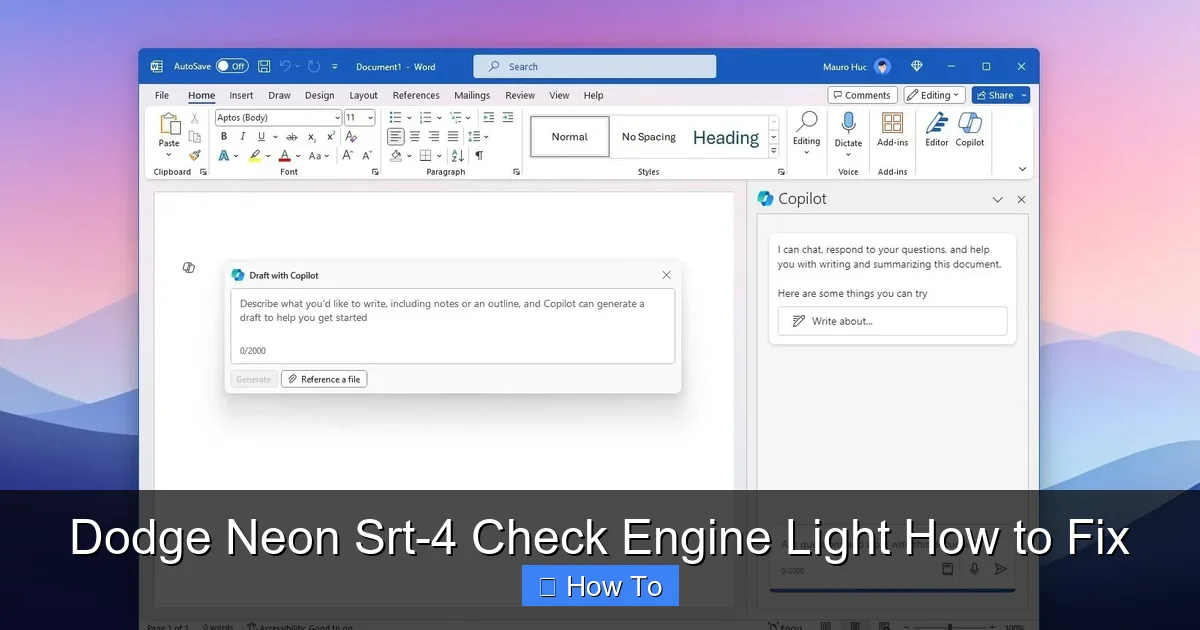Click the Draft with Copilot text box
This screenshot has width=1200, height=630.
(453, 326)
